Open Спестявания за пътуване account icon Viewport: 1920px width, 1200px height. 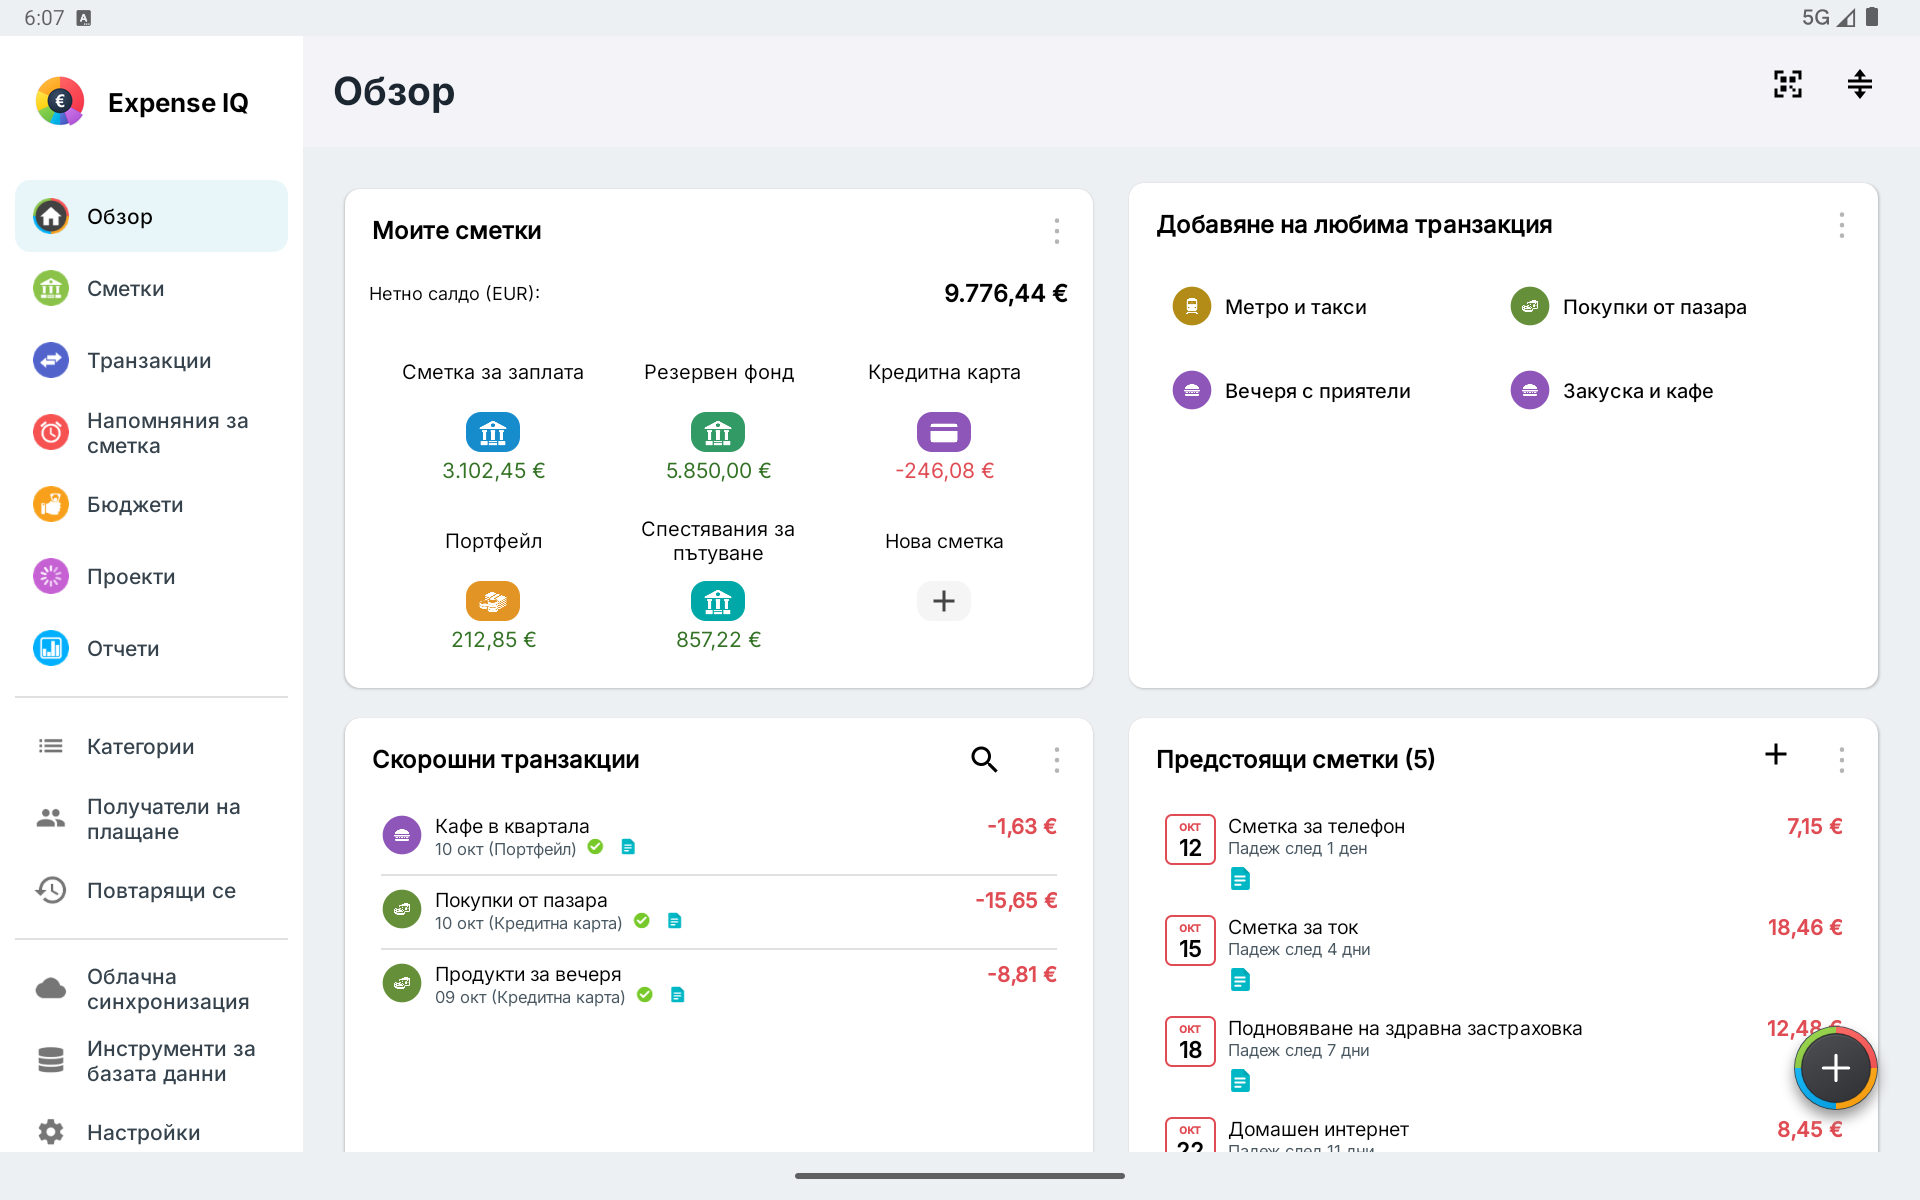pyautogui.click(x=718, y=601)
